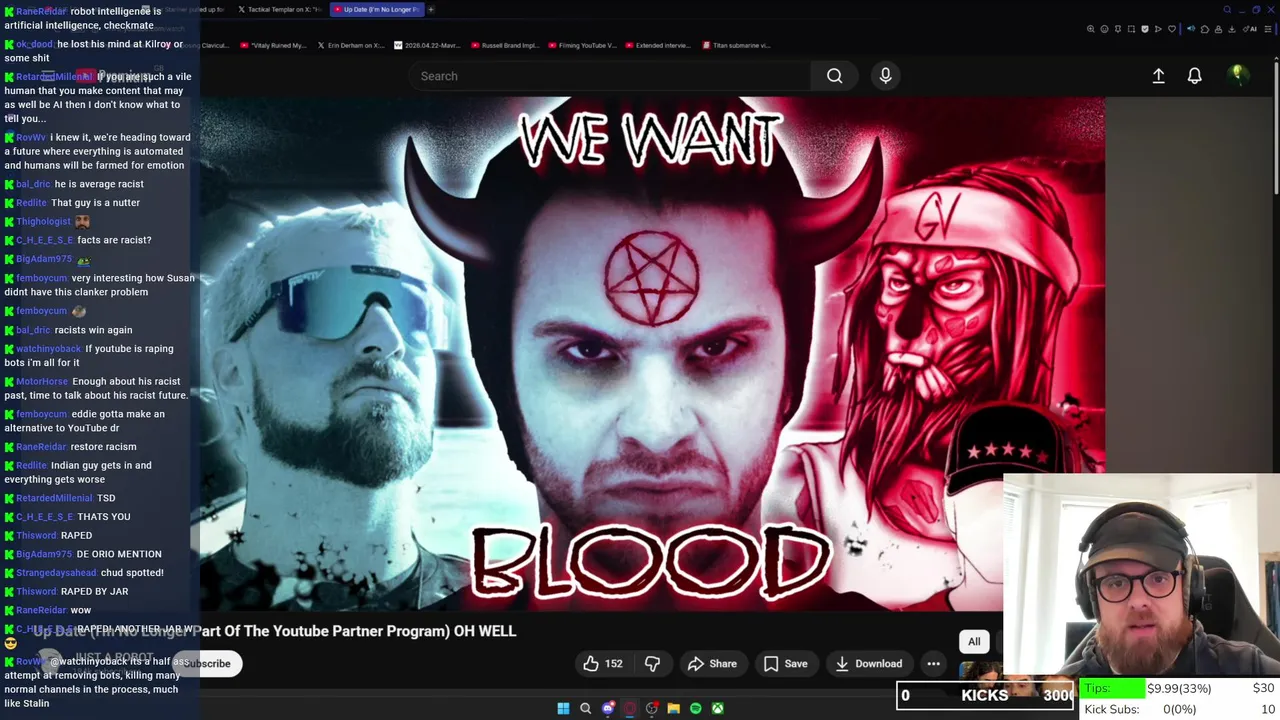Dislike the video with thumbs-down

coord(652,663)
